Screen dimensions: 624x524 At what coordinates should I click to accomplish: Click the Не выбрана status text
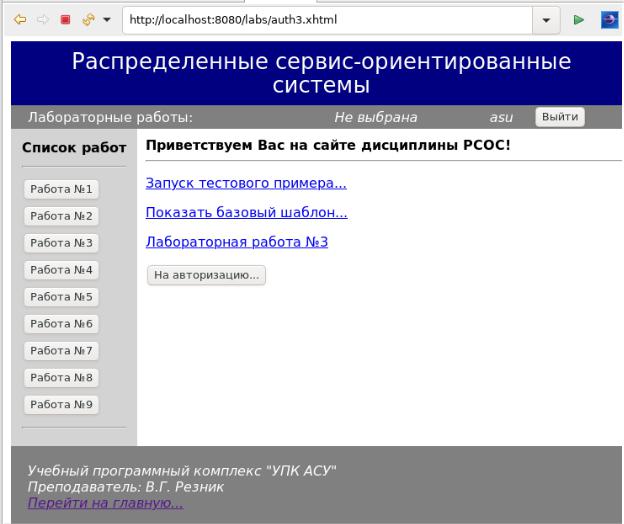point(376,117)
